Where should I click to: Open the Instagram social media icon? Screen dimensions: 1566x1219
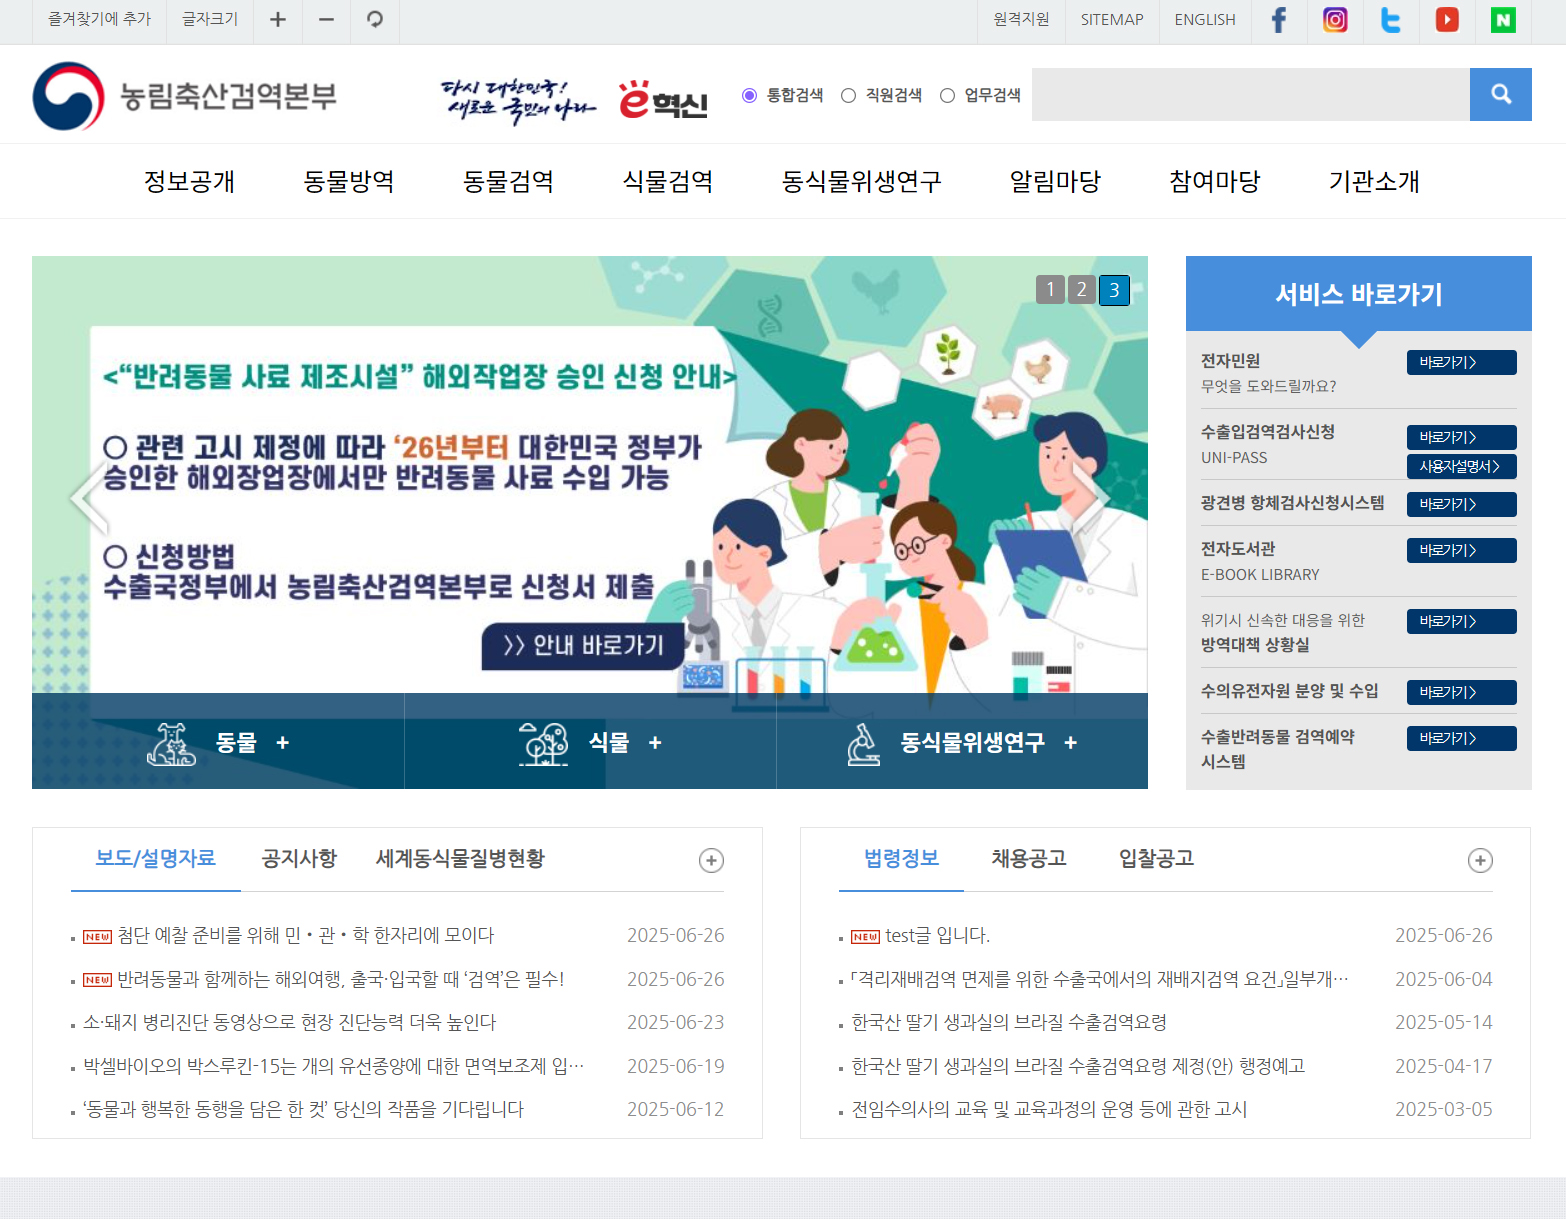point(1334,19)
